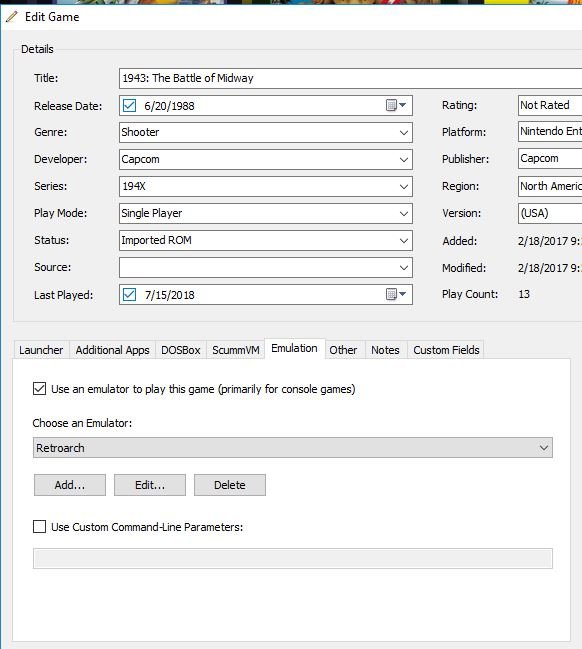Expand the Developer dropdown showing Capcom
The height and width of the screenshot is (649, 582).
(x=266, y=159)
